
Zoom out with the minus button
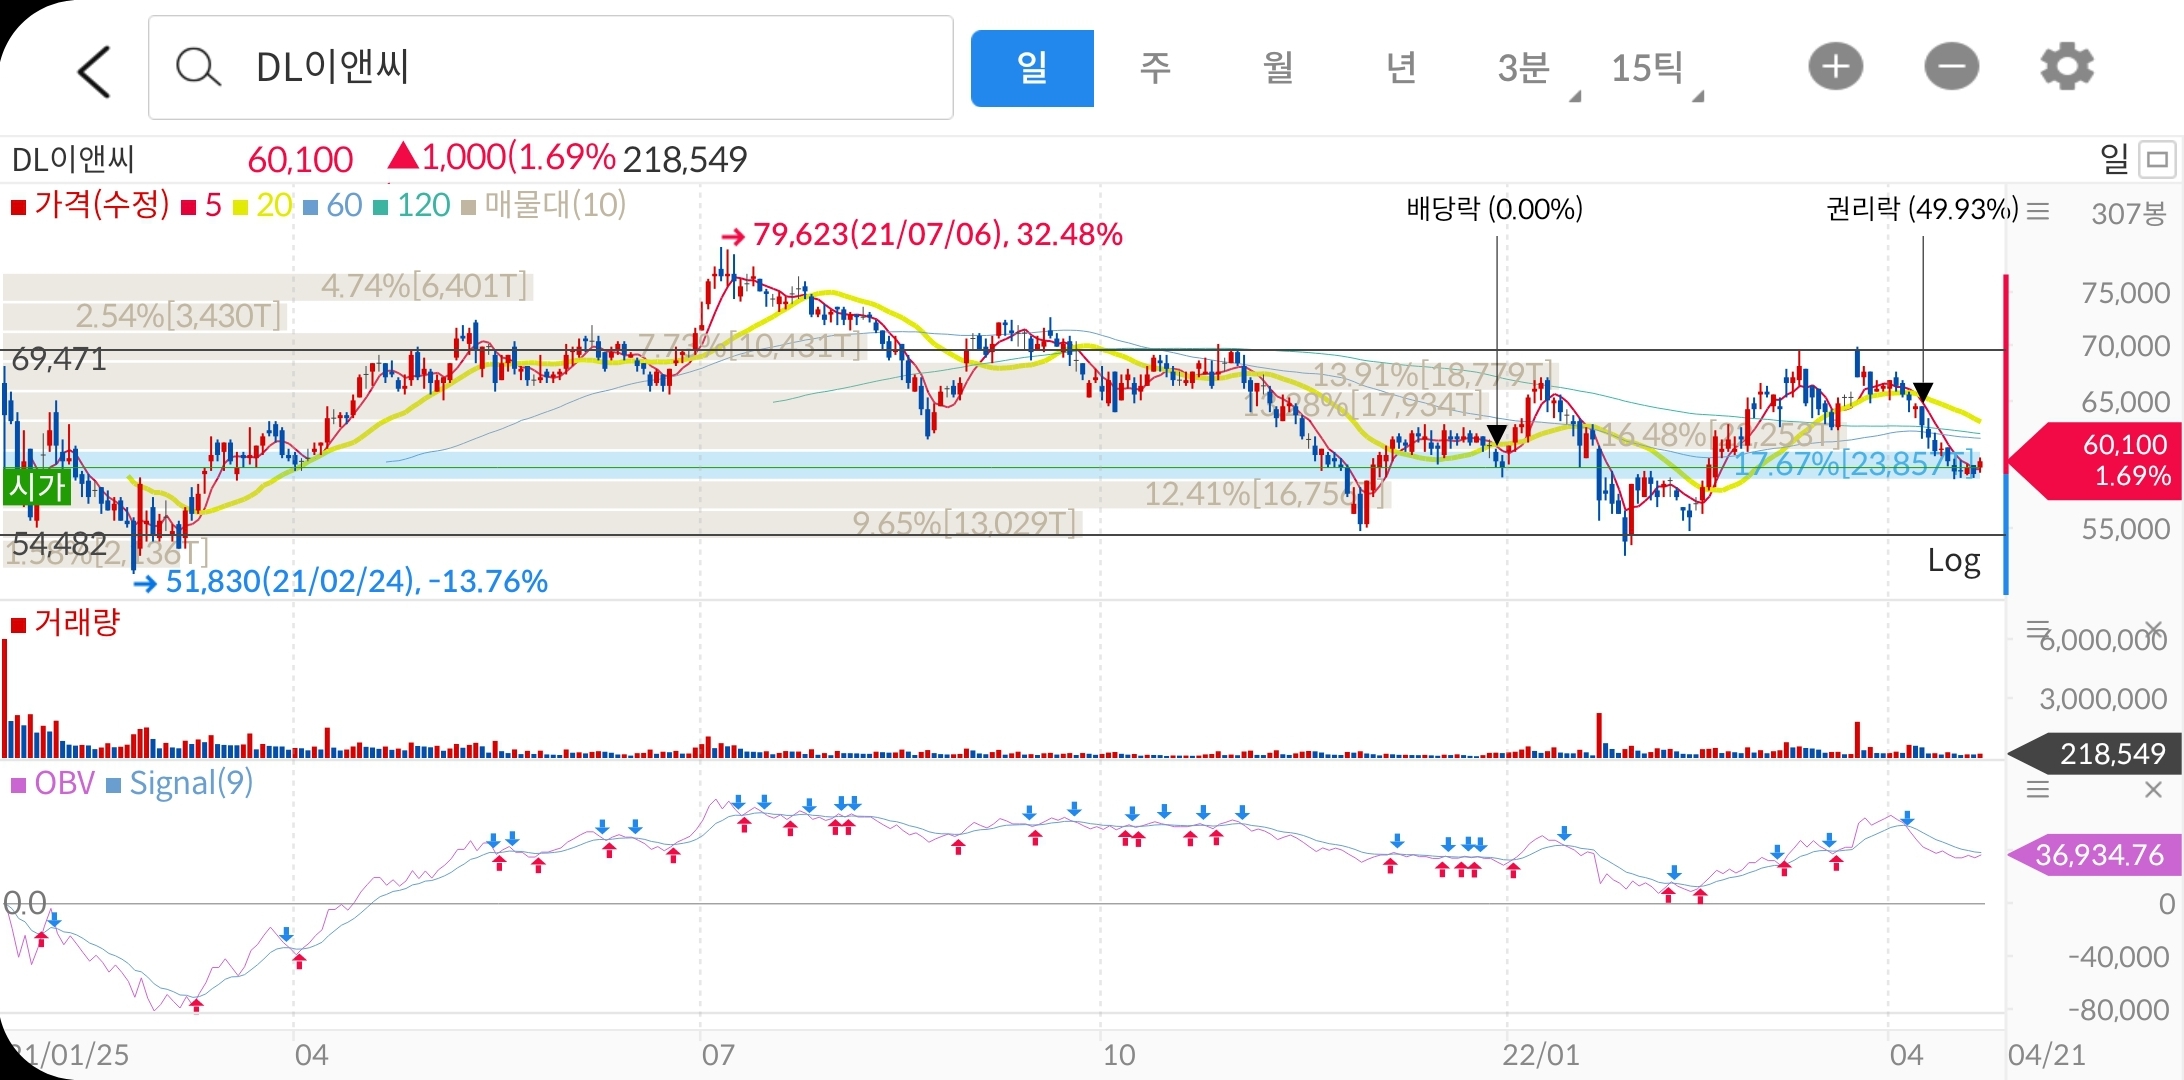(x=1951, y=67)
